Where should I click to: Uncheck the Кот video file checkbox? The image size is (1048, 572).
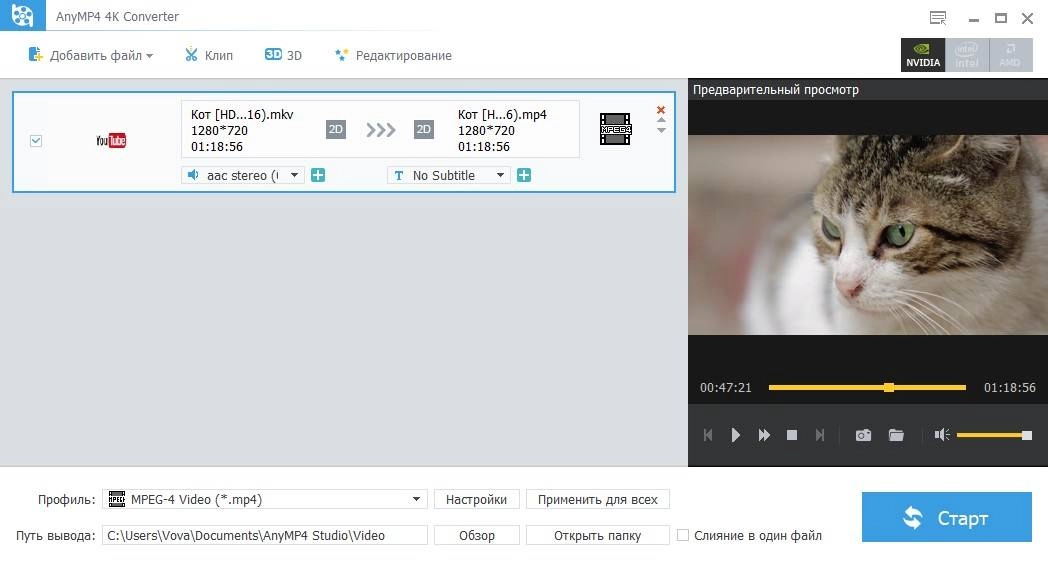[36, 141]
